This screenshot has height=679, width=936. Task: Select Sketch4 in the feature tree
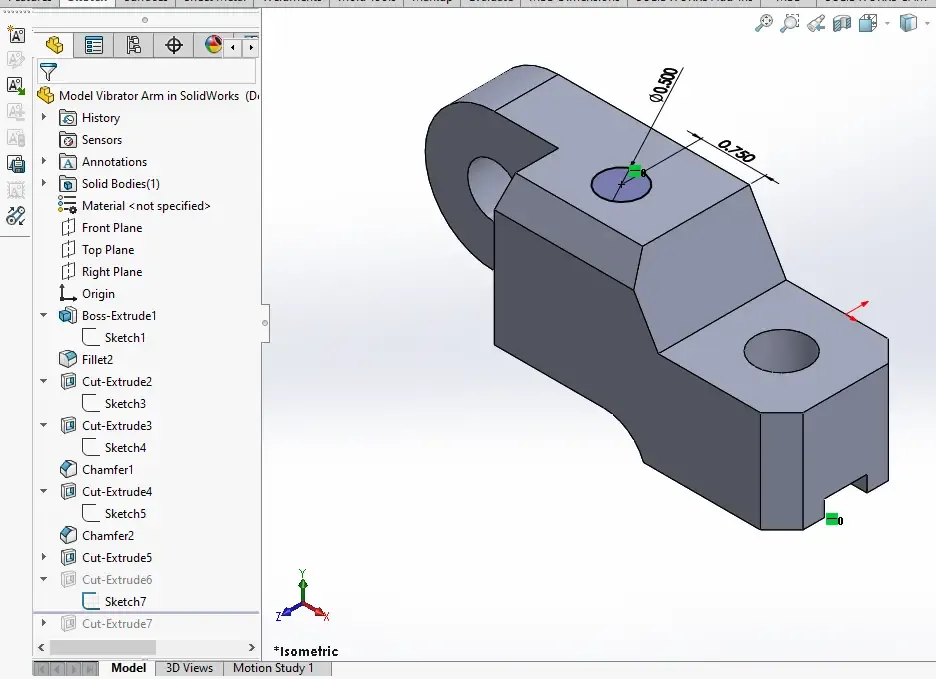[x=114, y=447]
